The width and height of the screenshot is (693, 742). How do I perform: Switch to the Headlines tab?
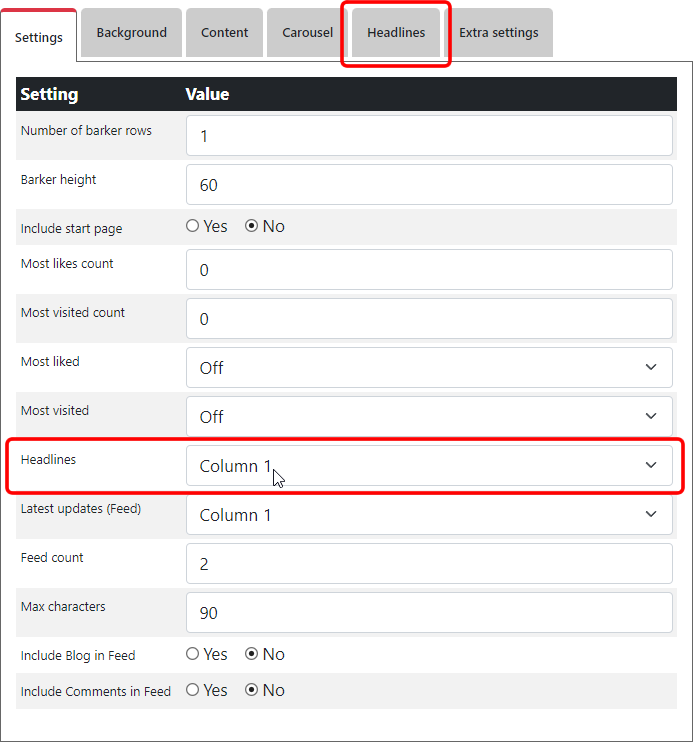[x=395, y=32]
